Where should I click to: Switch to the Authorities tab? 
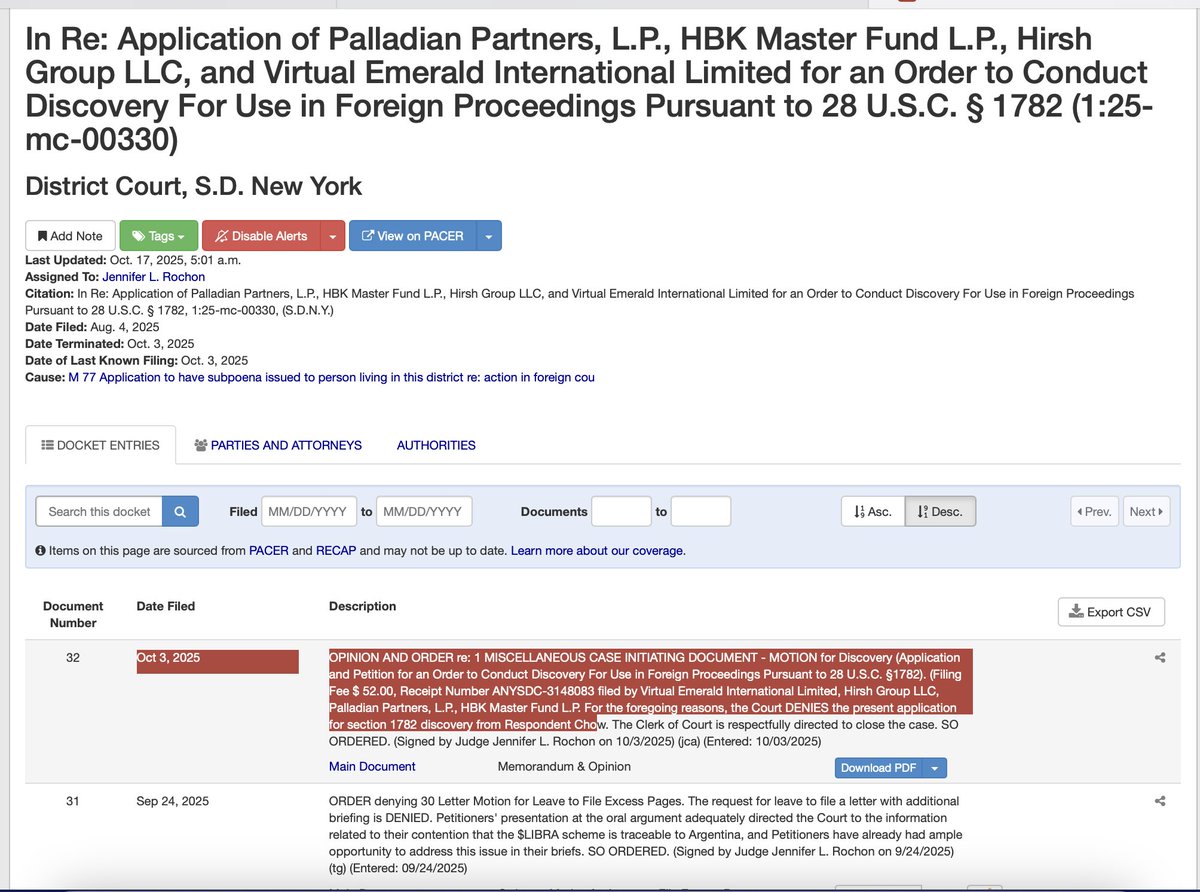tap(436, 445)
